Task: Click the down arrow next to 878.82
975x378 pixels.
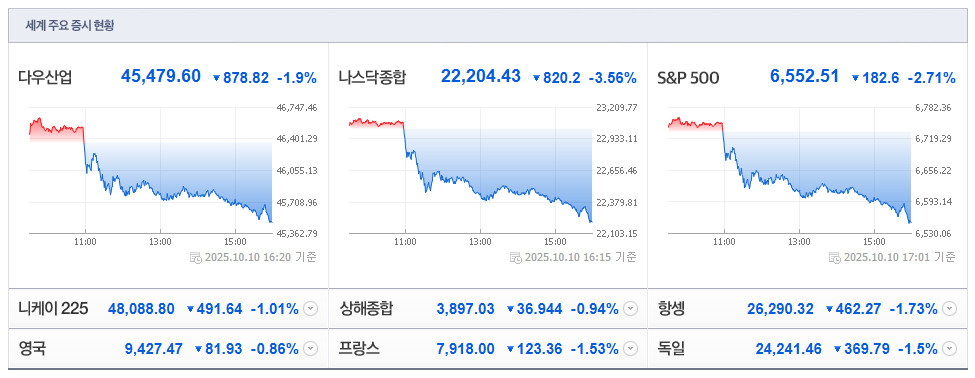Action: [216, 78]
